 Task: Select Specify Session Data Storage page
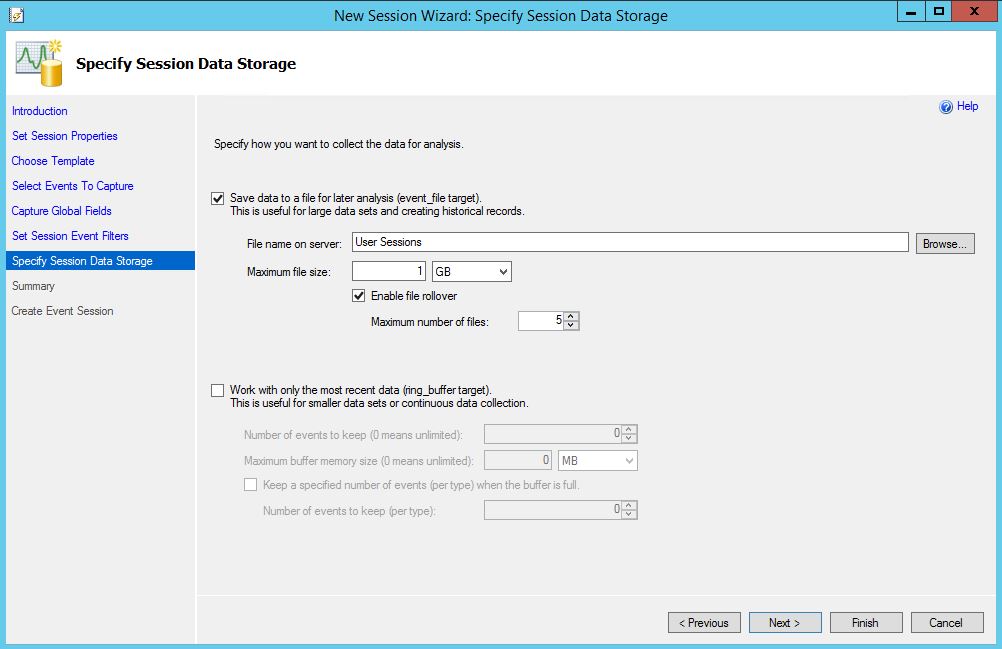[100, 261]
